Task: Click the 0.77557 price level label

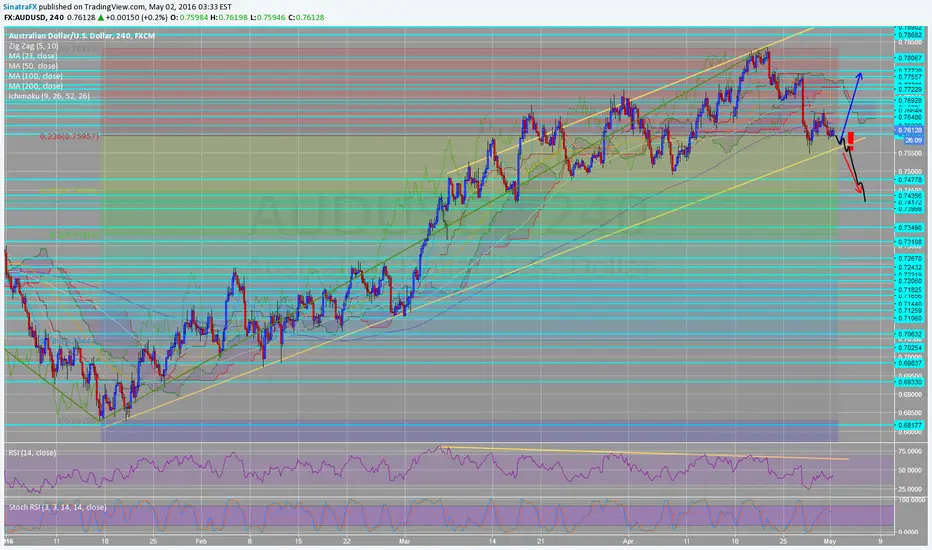Action: 909,77
